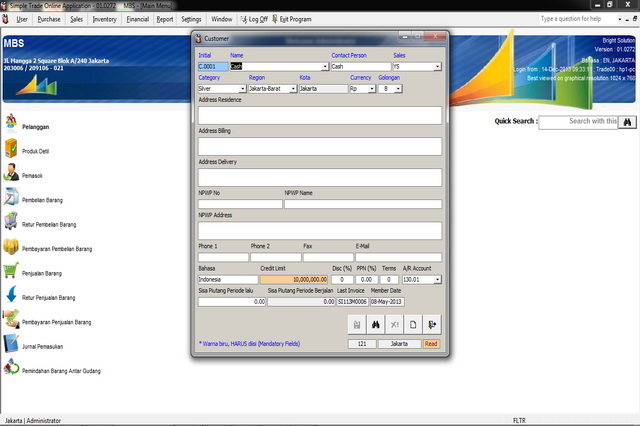Click the Quick Search binoculars button
The height and width of the screenshot is (426, 640).
(628, 122)
